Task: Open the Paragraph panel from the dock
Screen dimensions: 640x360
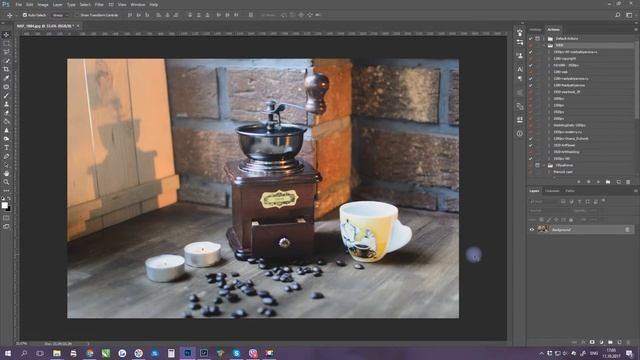Action: pos(520,78)
